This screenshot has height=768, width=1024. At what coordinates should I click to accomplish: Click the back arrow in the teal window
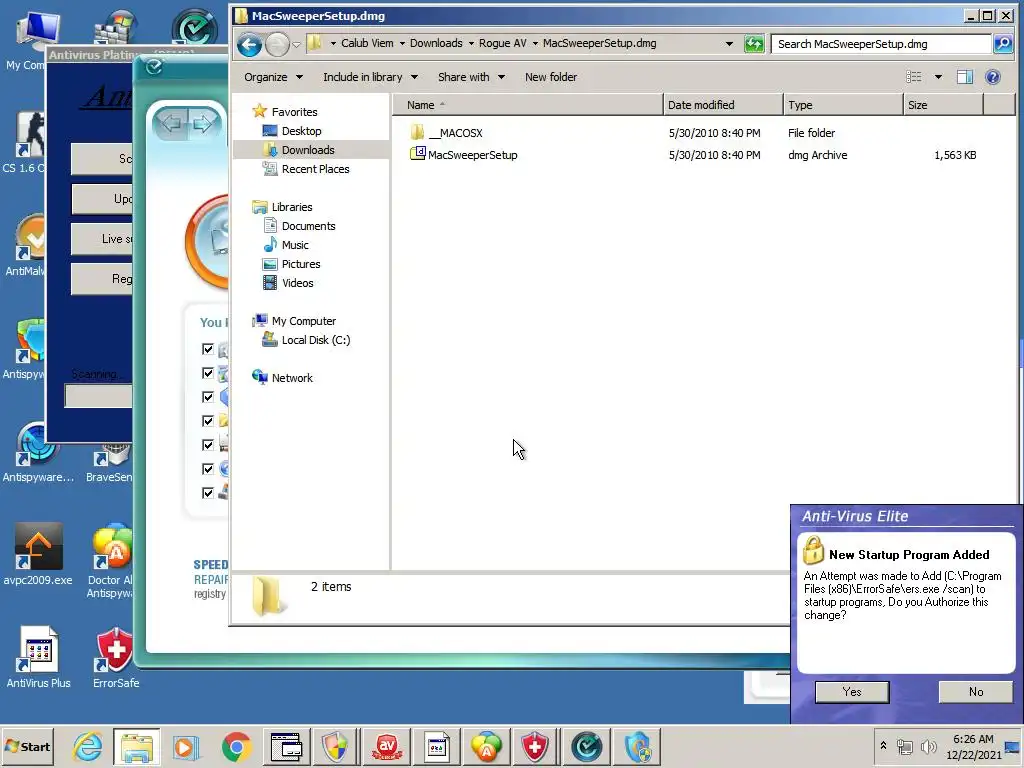point(172,123)
